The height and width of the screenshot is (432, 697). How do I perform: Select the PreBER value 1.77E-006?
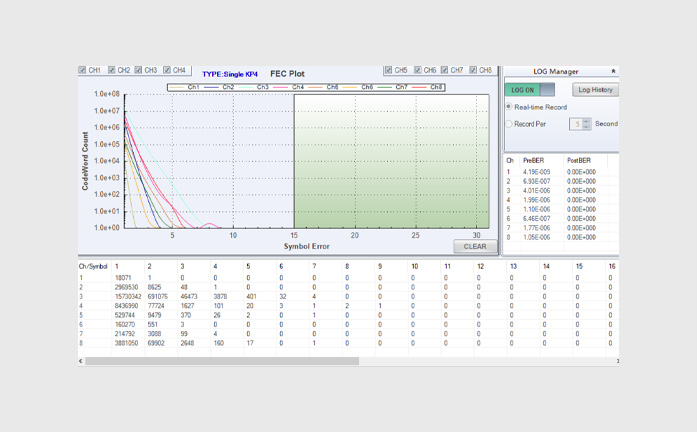(537, 228)
